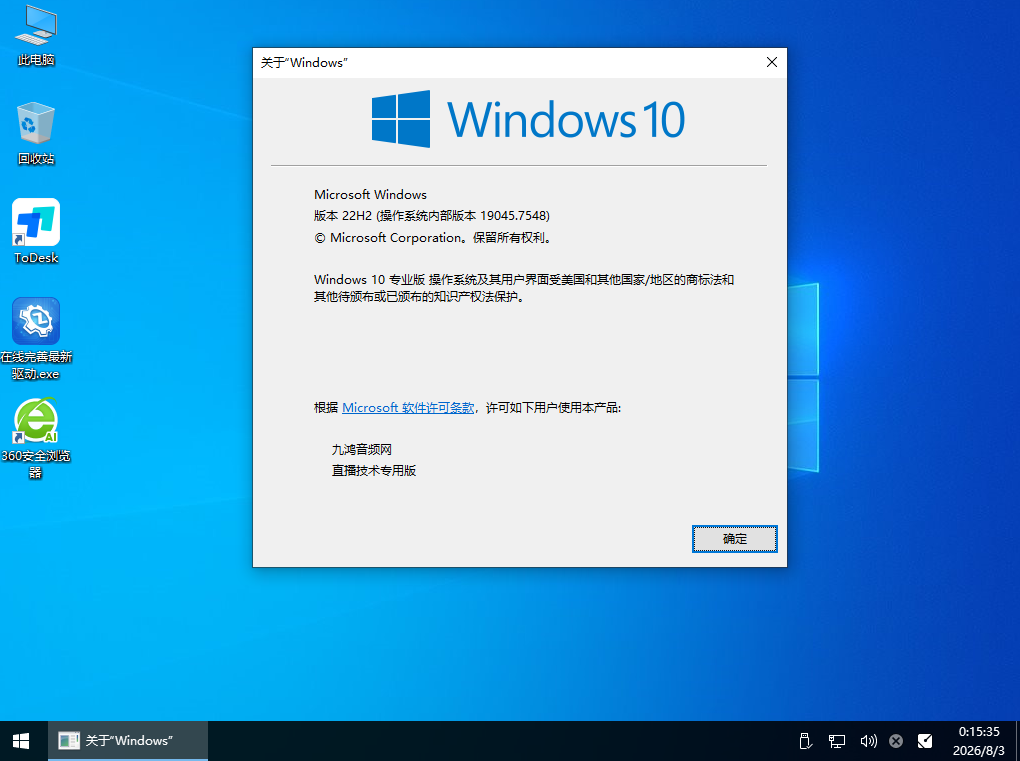Select the 在线完善最新驱动.exe icon
This screenshot has width=1020, height=761.
coord(36,338)
